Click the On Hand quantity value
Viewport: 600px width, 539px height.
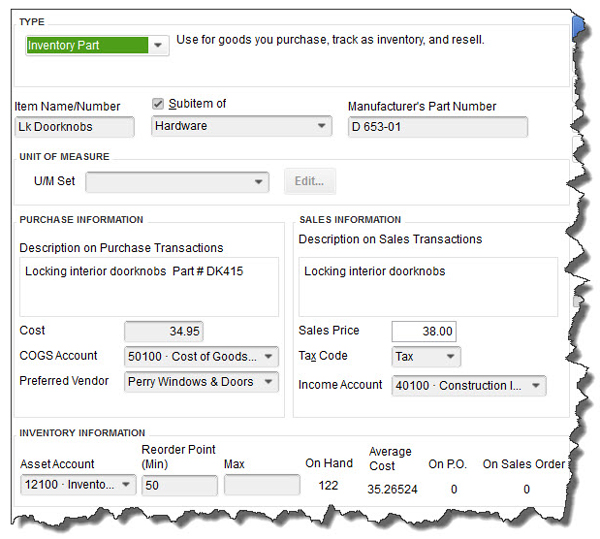(327, 486)
